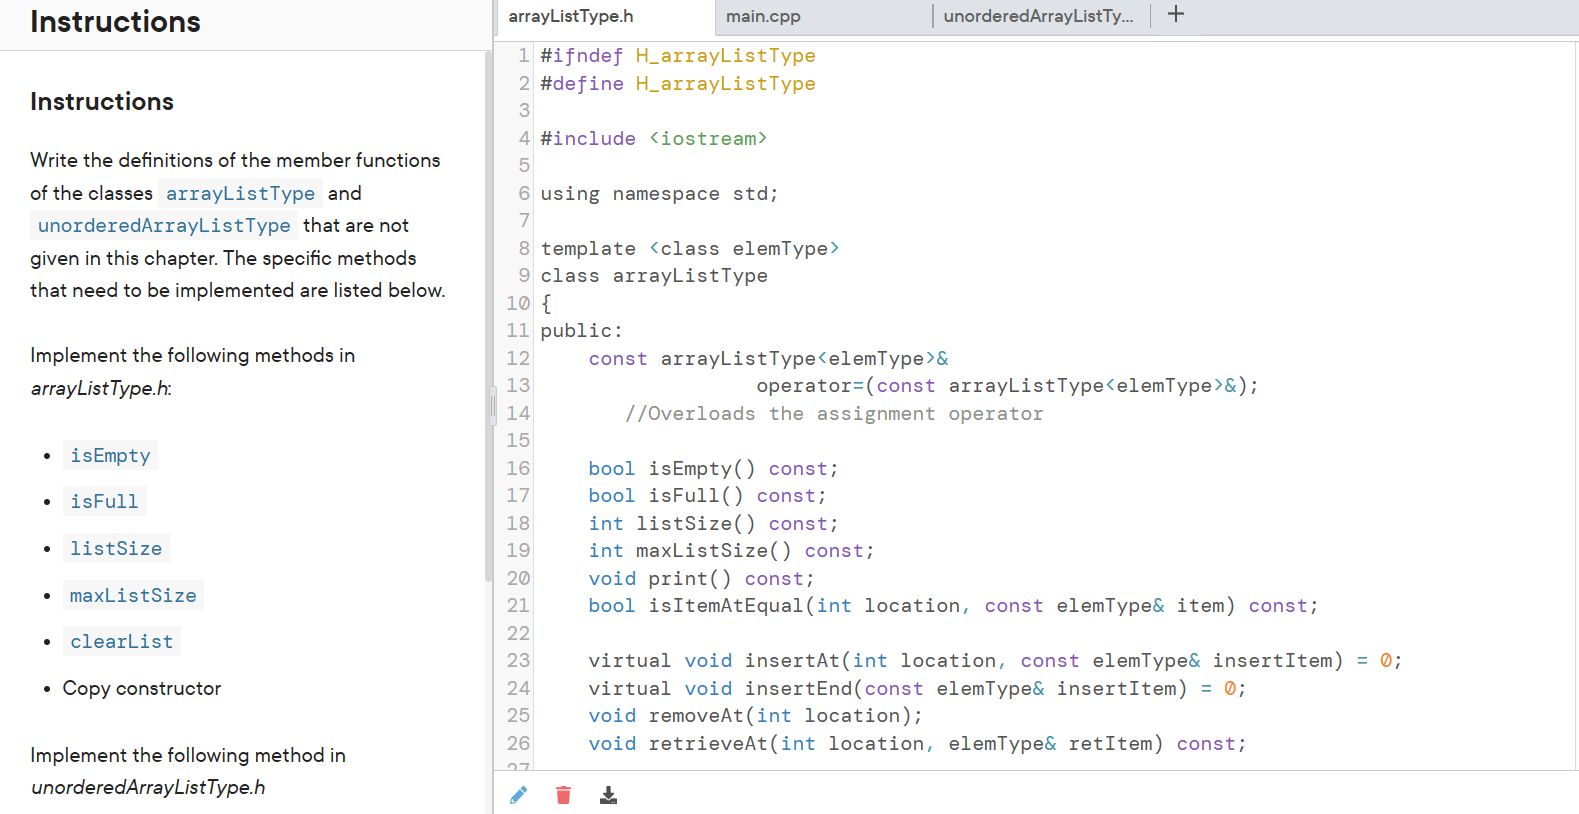1579x814 pixels.
Task: Click the panel divider resize handle
Action: click(x=493, y=406)
